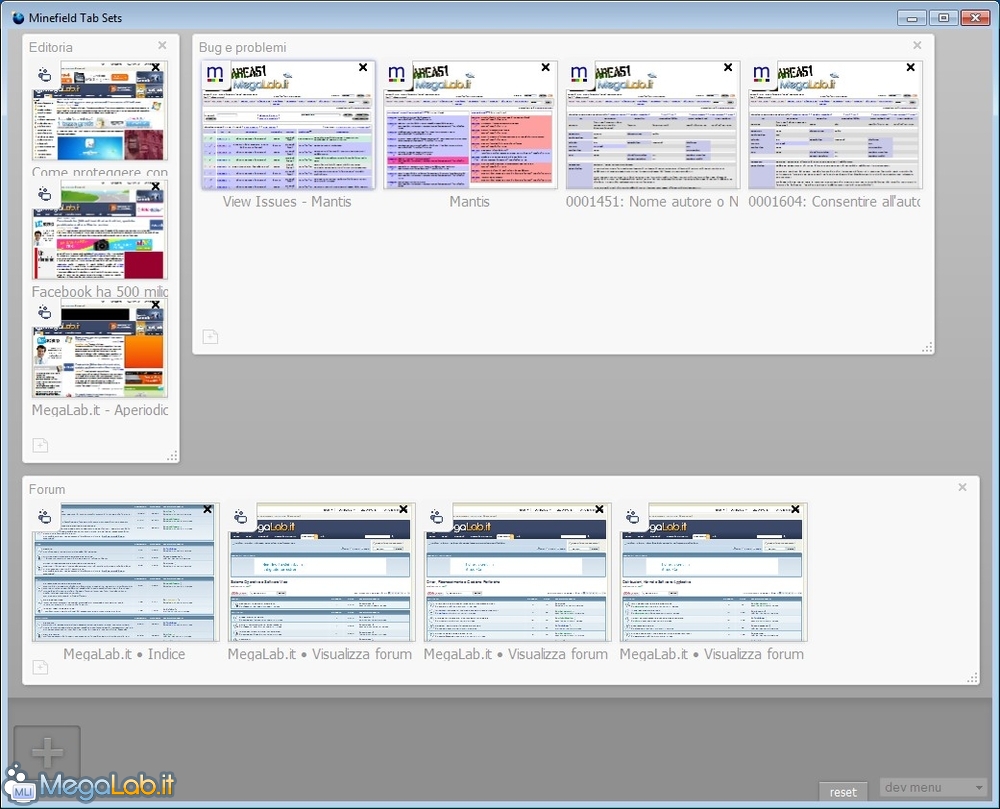The image size is (1000, 809).
Task: Open the dev menu dropdown
Action: click(x=934, y=788)
